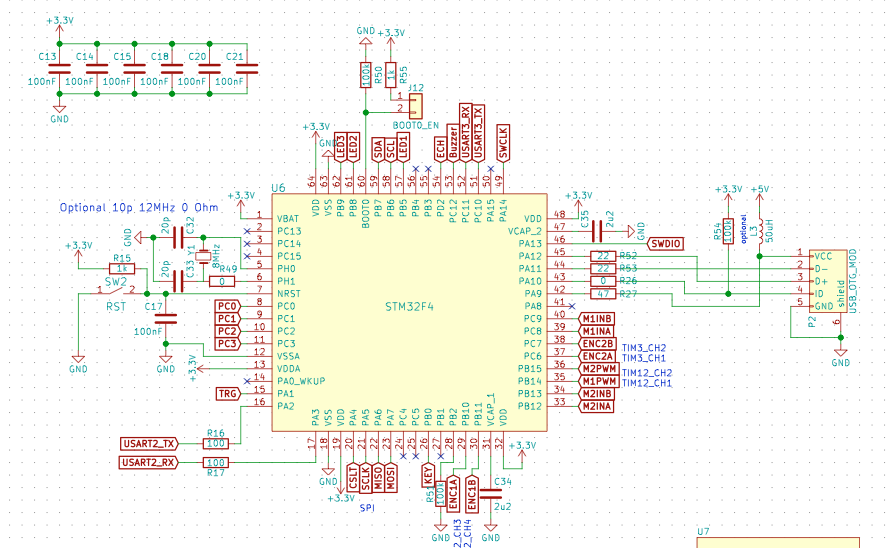
Task: Click the USART3_RX net label
Action: (465, 133)
